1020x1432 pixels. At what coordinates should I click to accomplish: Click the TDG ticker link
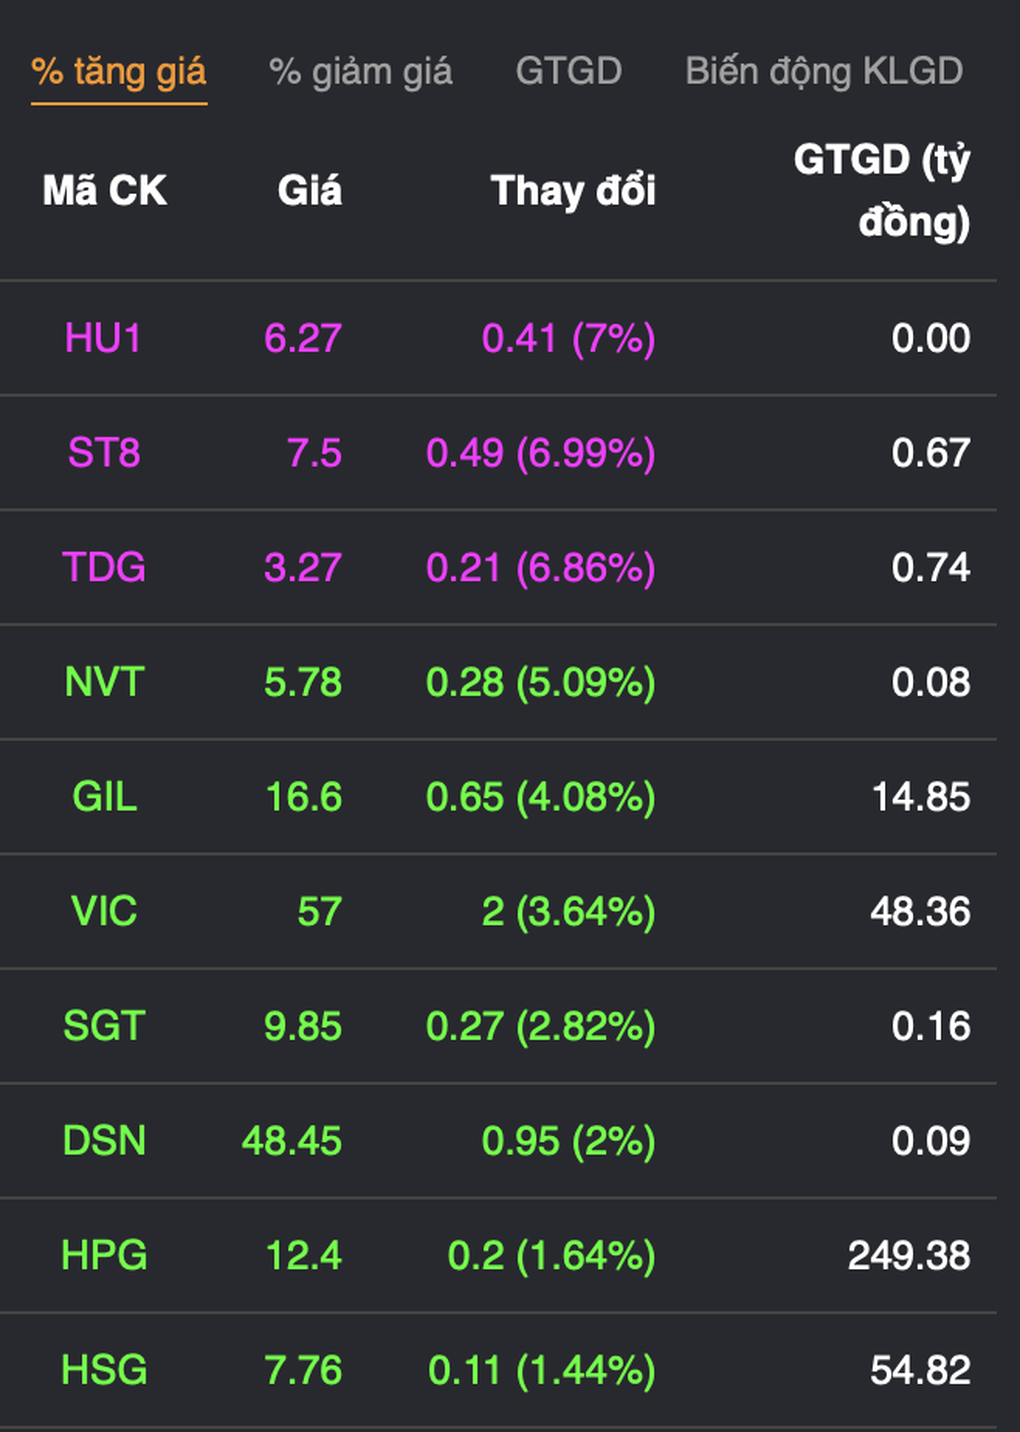pyautogui.click(x=104, y=567)
